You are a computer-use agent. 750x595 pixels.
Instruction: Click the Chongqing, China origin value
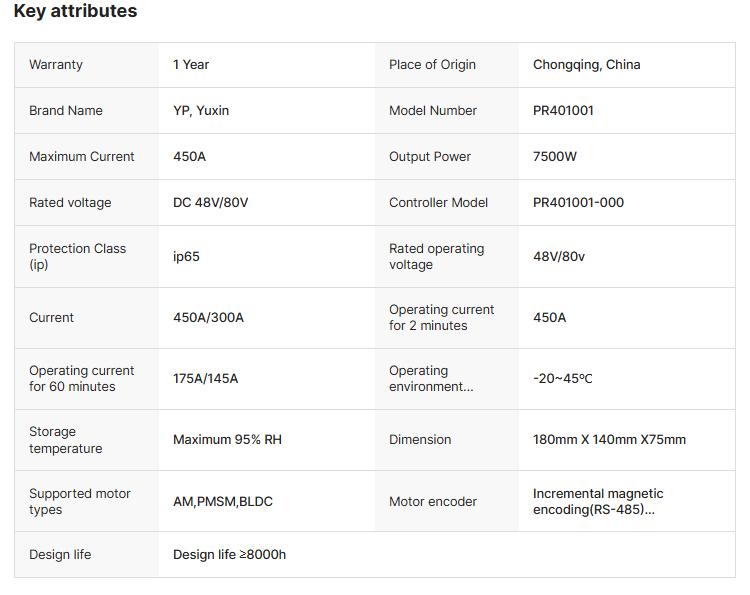(586, 65)
